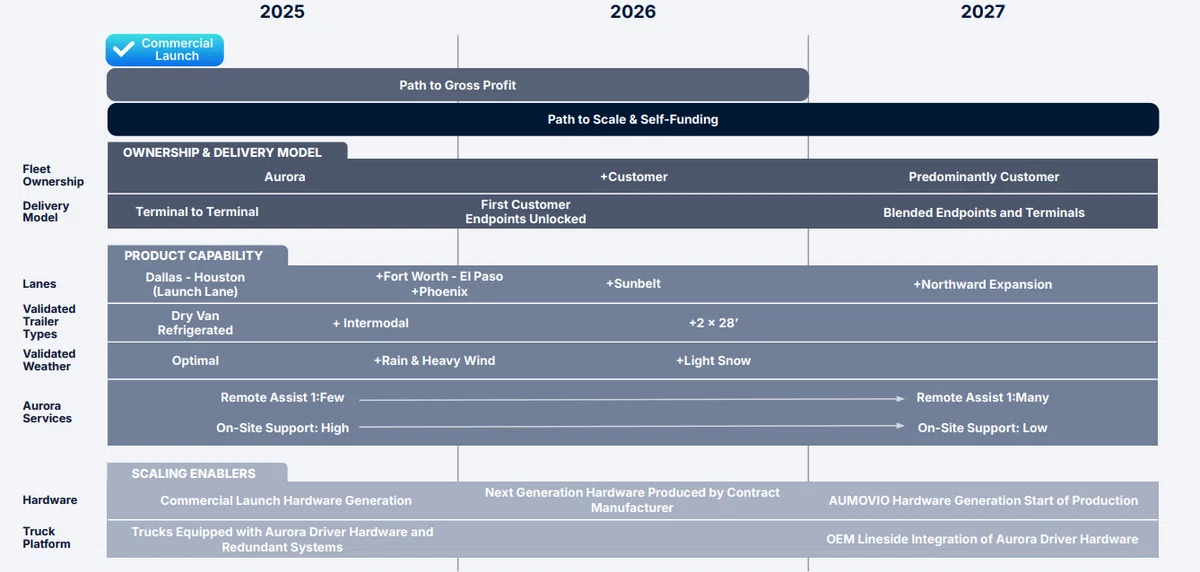The width and height of the screenshot is (1200, 572).
Task: Click the Dallas - Houston launch lane
Action: 195,284
